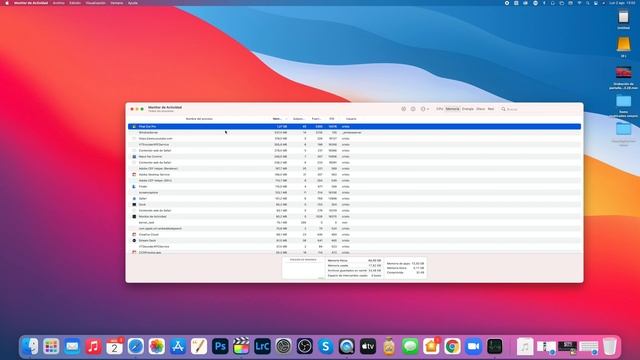640x360 pixels.
Task: Select the Safari process row
Action: [x=354, y=198]
